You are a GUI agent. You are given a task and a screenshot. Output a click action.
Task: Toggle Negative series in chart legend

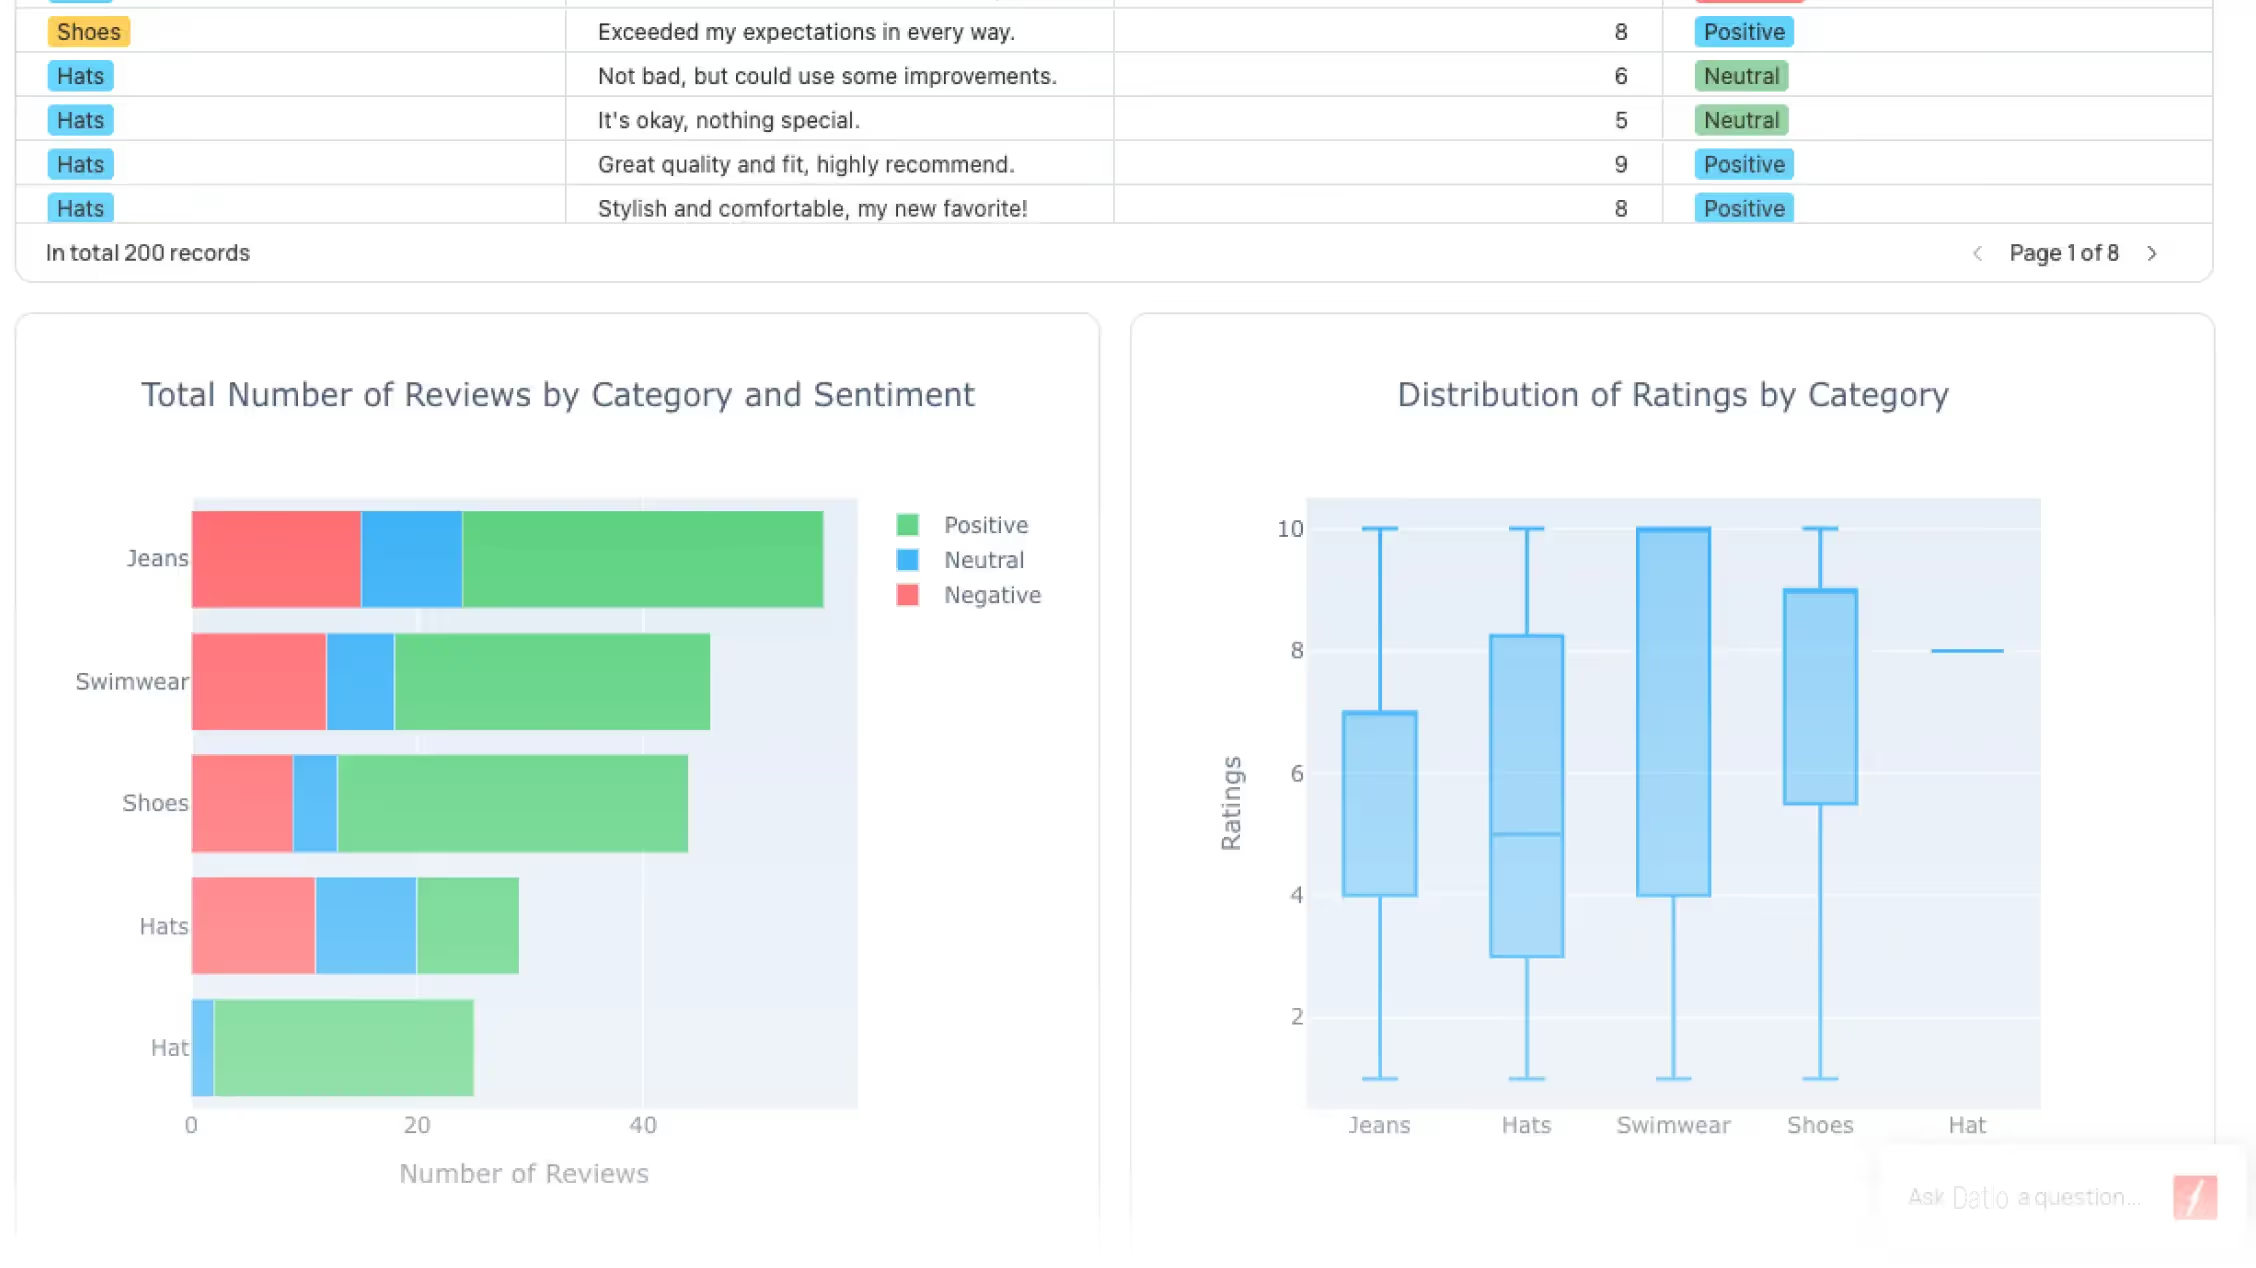click(968, 595)
